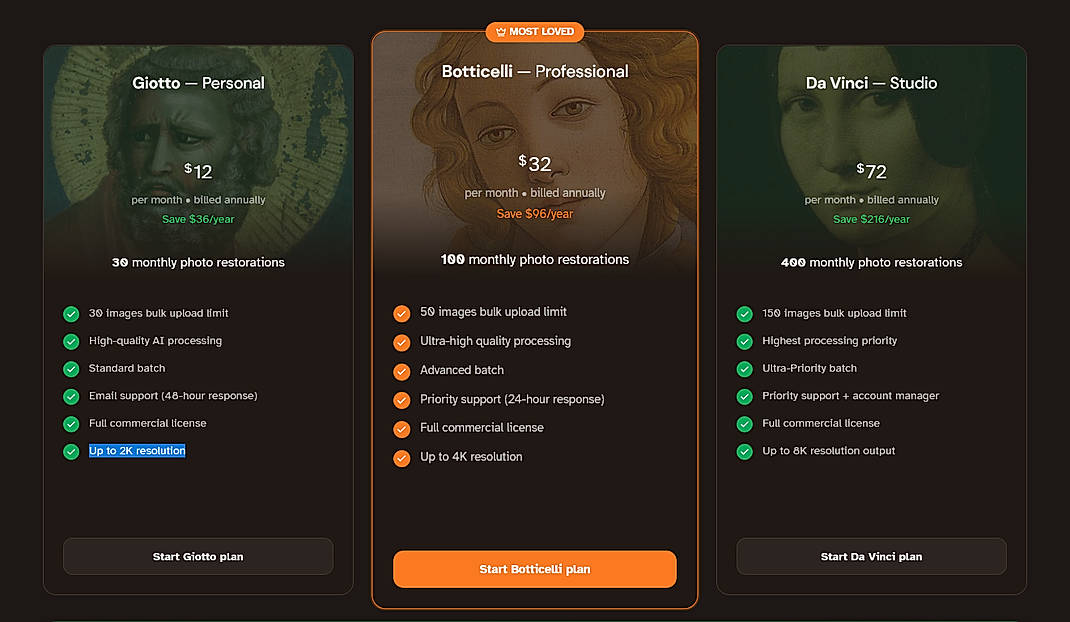Click the highlighted 'Up to 2K resolution' text
The image size is (1070, 622).
(x=137, y=451)
